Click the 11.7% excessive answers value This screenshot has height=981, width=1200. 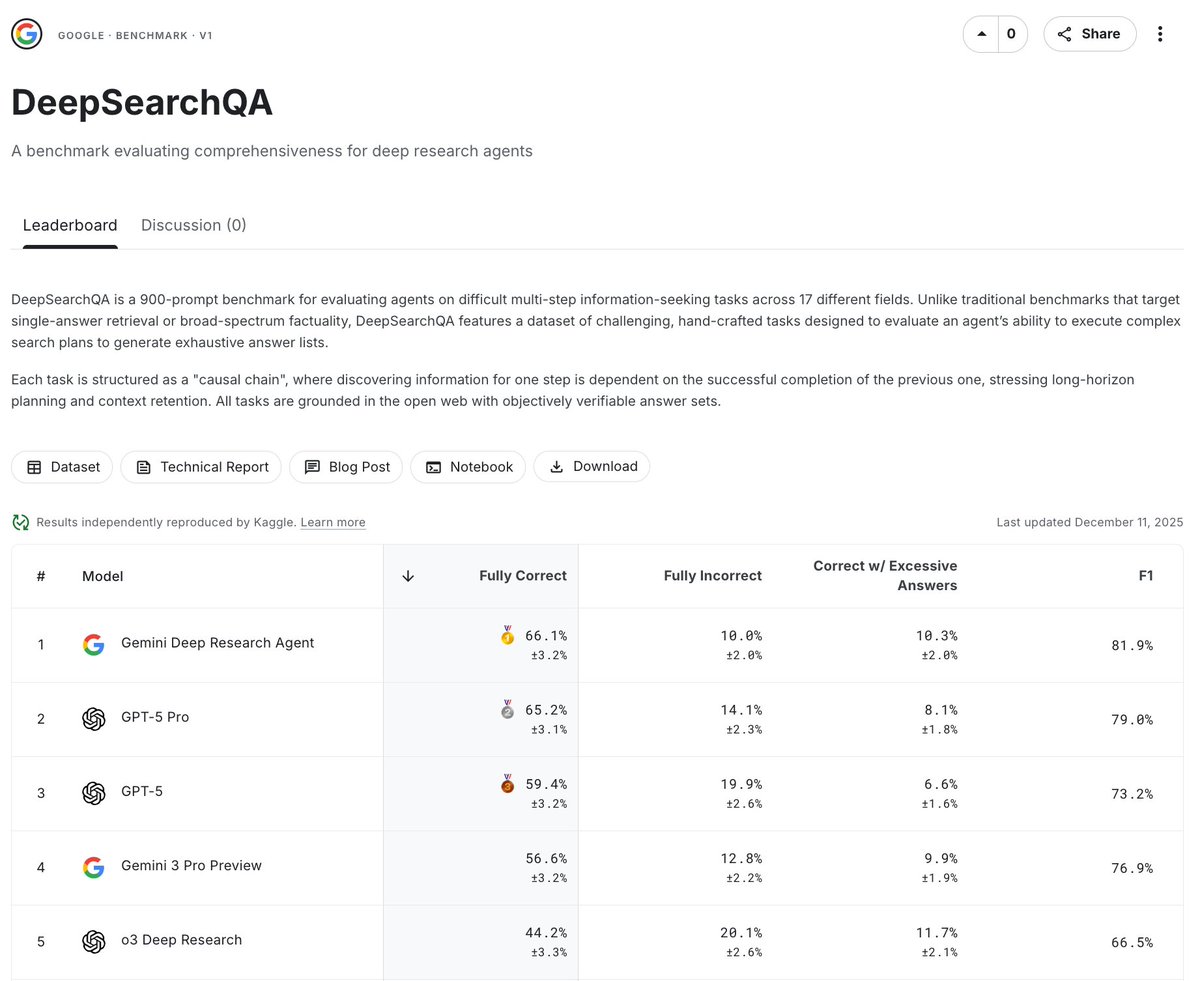(x=936, y=932)
